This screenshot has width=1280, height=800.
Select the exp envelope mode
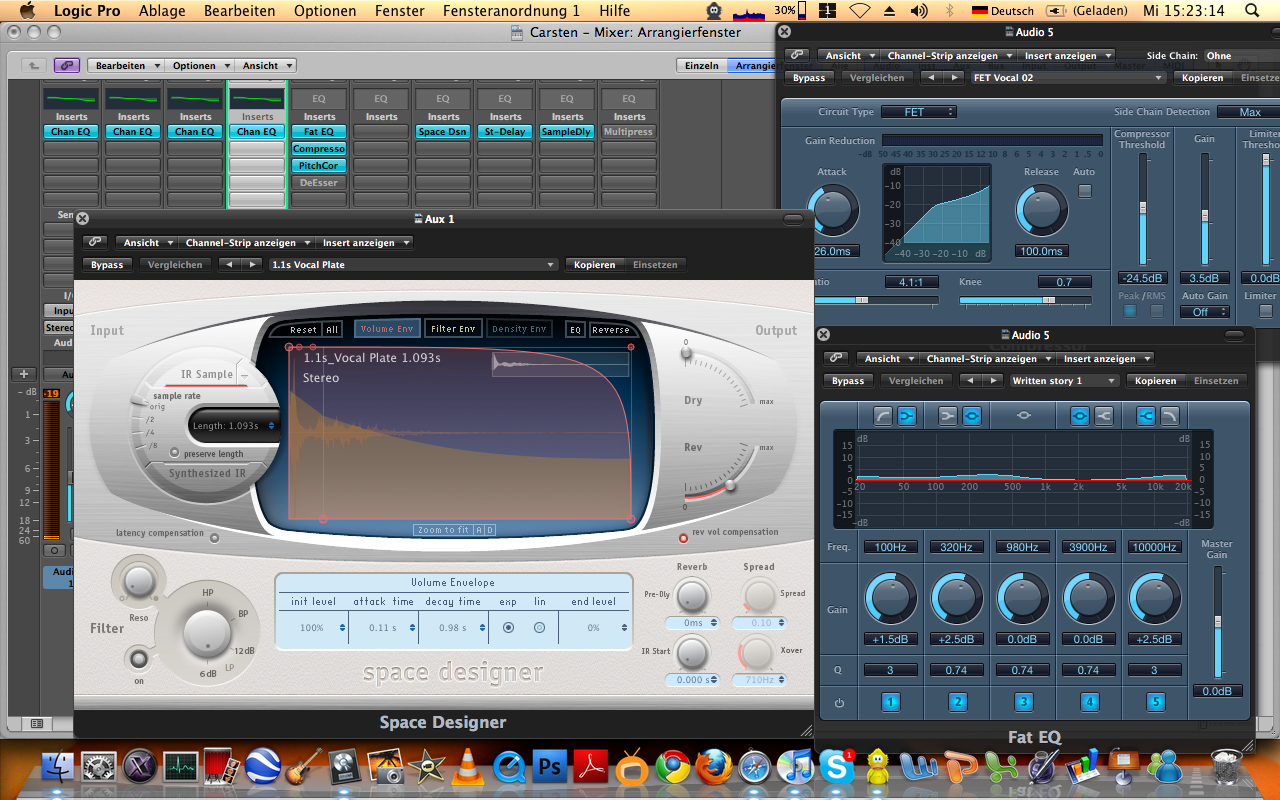pyautogui.click(x=508, y=627)
